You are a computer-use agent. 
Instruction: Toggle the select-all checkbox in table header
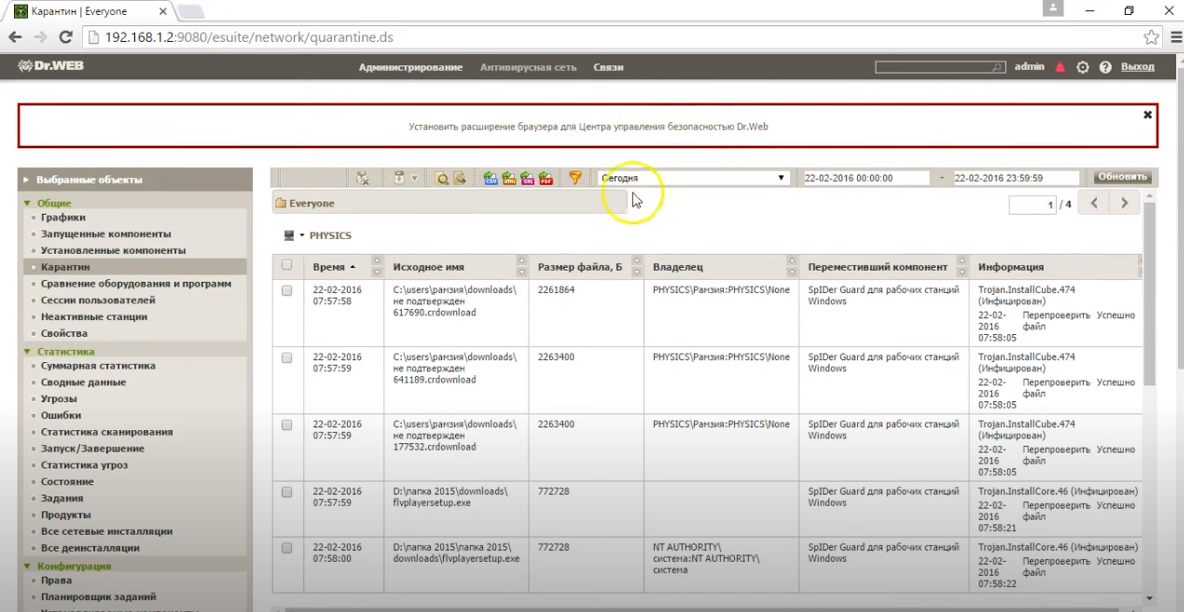(x=287, y=265)
